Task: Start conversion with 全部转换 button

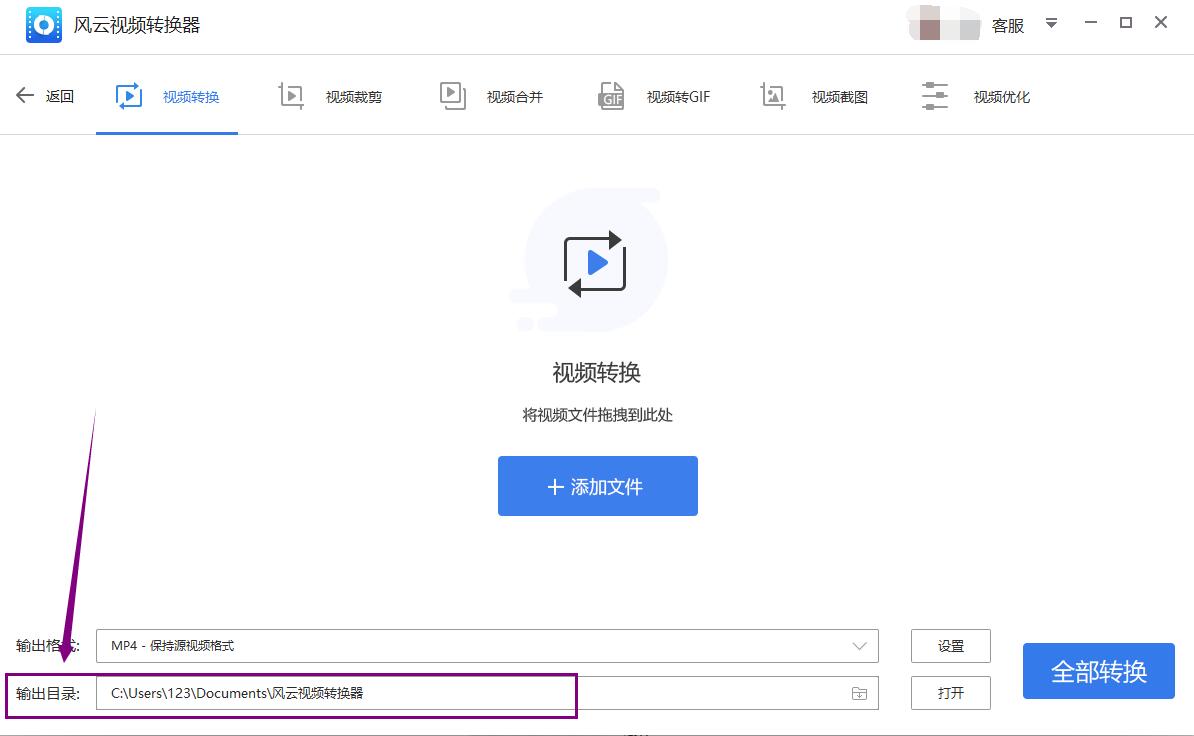Action: (x=1099, y=671)
